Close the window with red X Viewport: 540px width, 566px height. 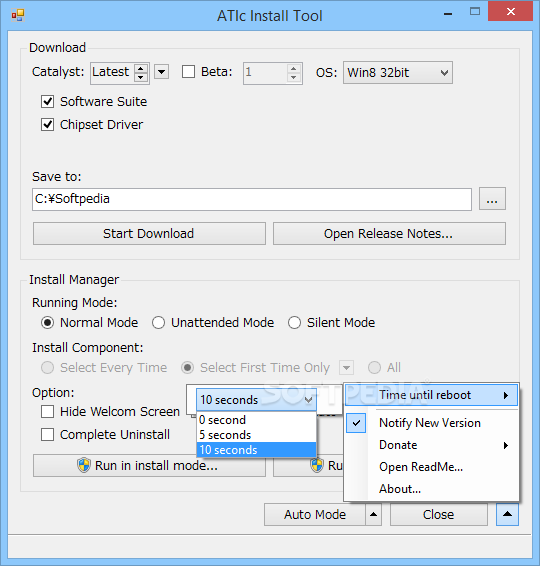pyautogui.click(x=510, y=12)
